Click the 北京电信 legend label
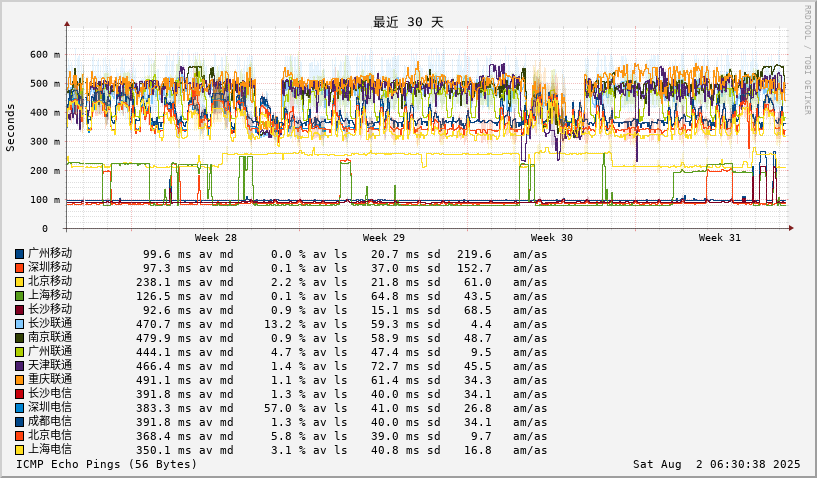The width and height of the screenshot is (817, 478). coord(50,436)
